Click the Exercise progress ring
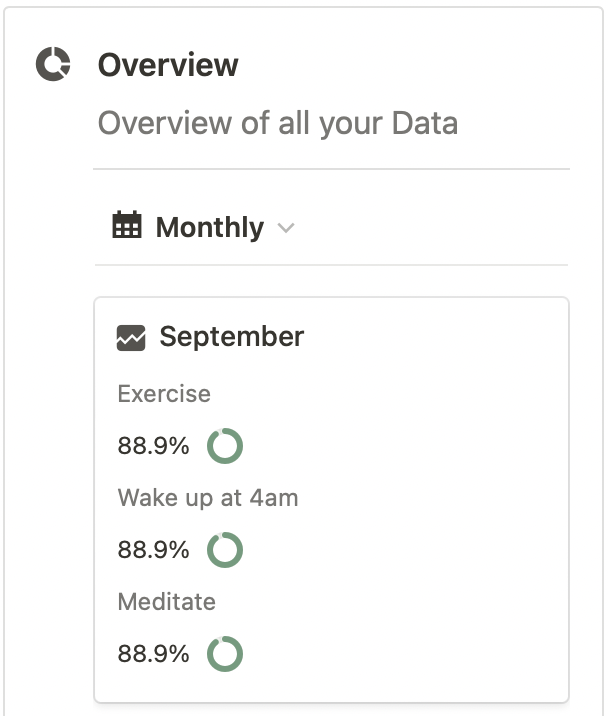608x716 pixels. pyautogui.click(x=225, y=446)
